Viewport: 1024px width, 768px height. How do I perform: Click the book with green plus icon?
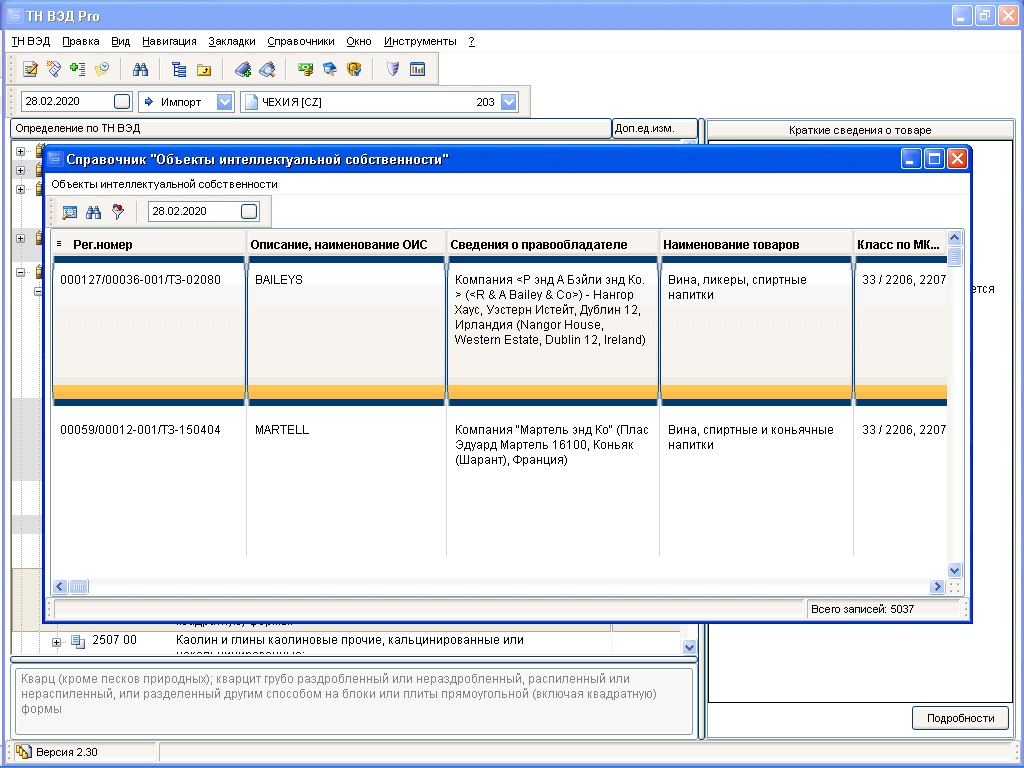coord(243,69)
